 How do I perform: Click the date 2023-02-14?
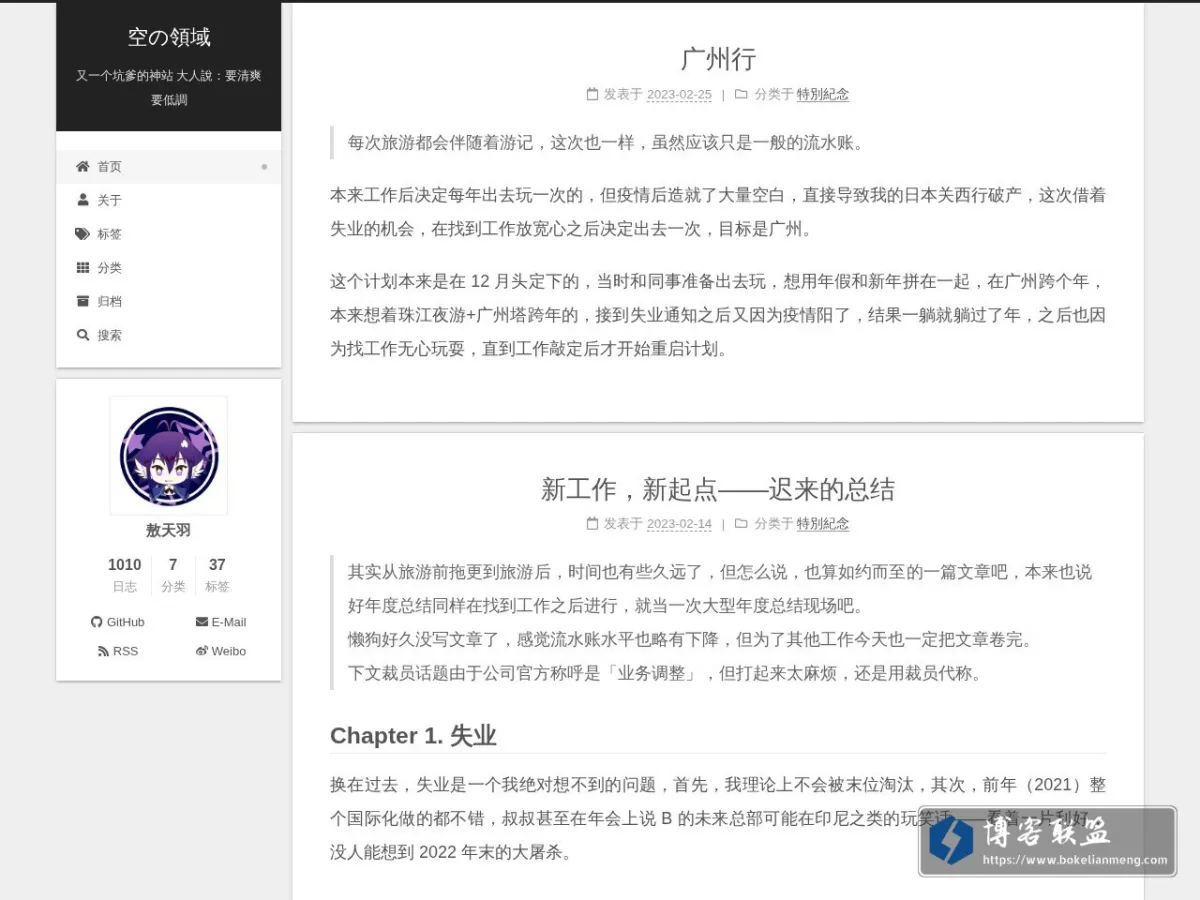point(679,524)
